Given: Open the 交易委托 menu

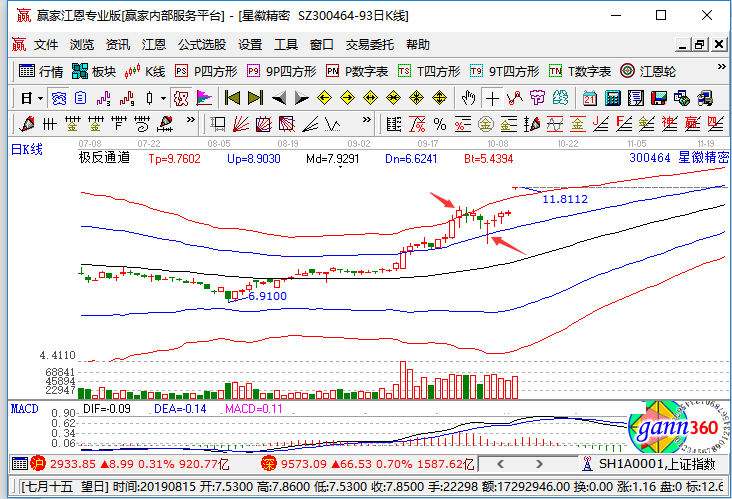Looking at the screenshot, I should (x=370, y=45).
